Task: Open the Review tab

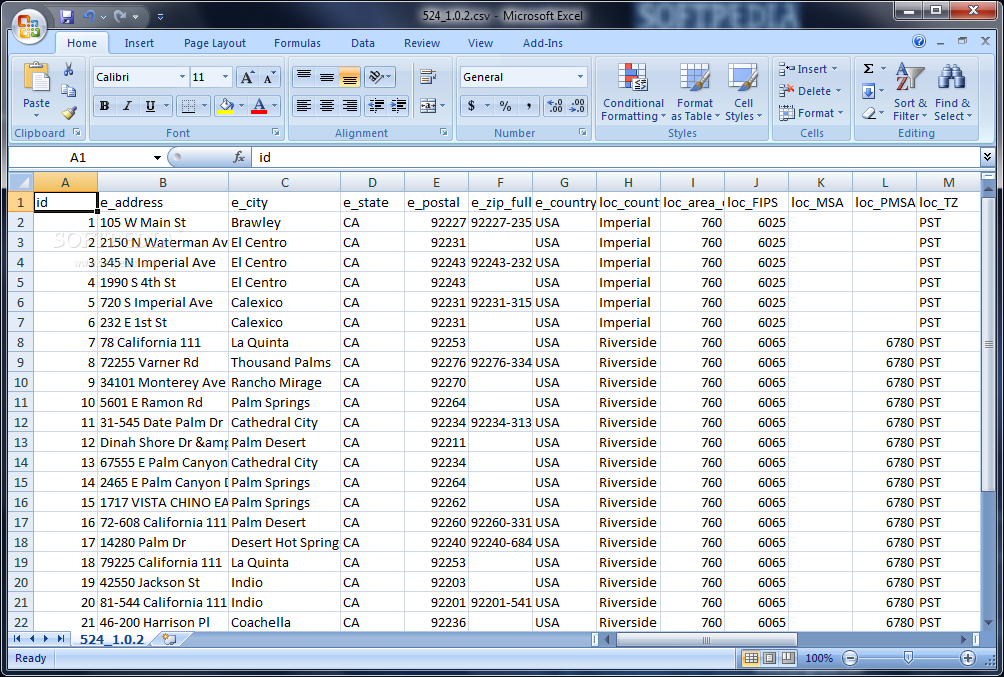Action: 421,43
